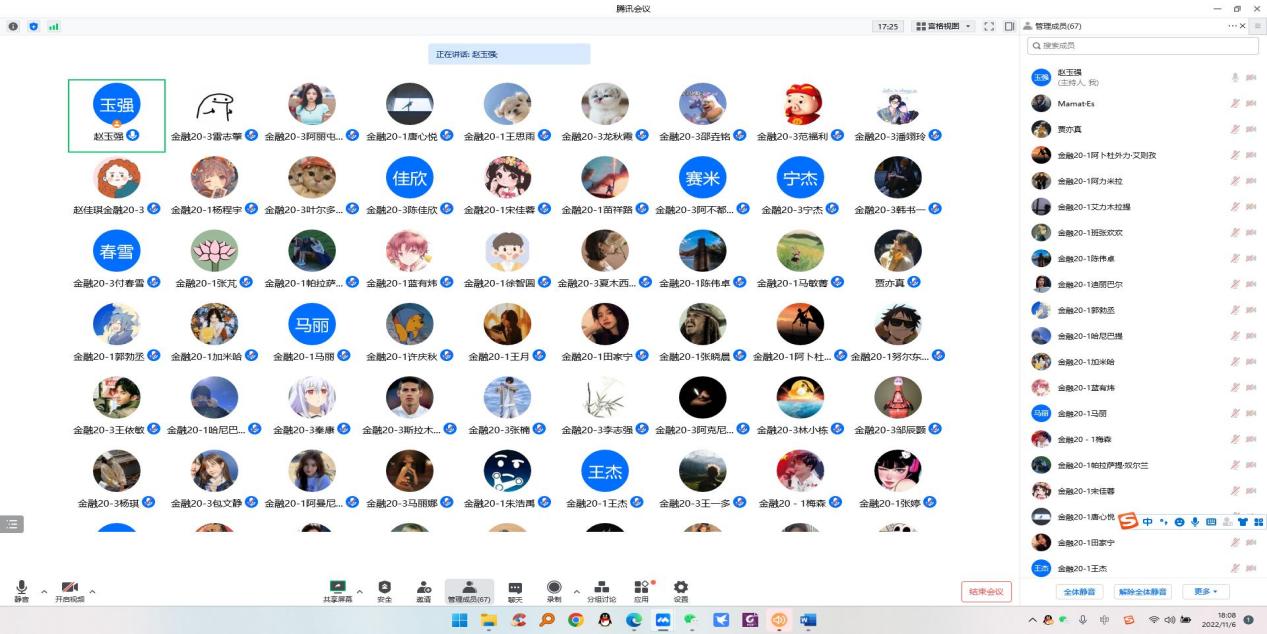The image size is (1267, 634).
Task: Toggle 开启视频 camera on
Action: pos(69,590)
